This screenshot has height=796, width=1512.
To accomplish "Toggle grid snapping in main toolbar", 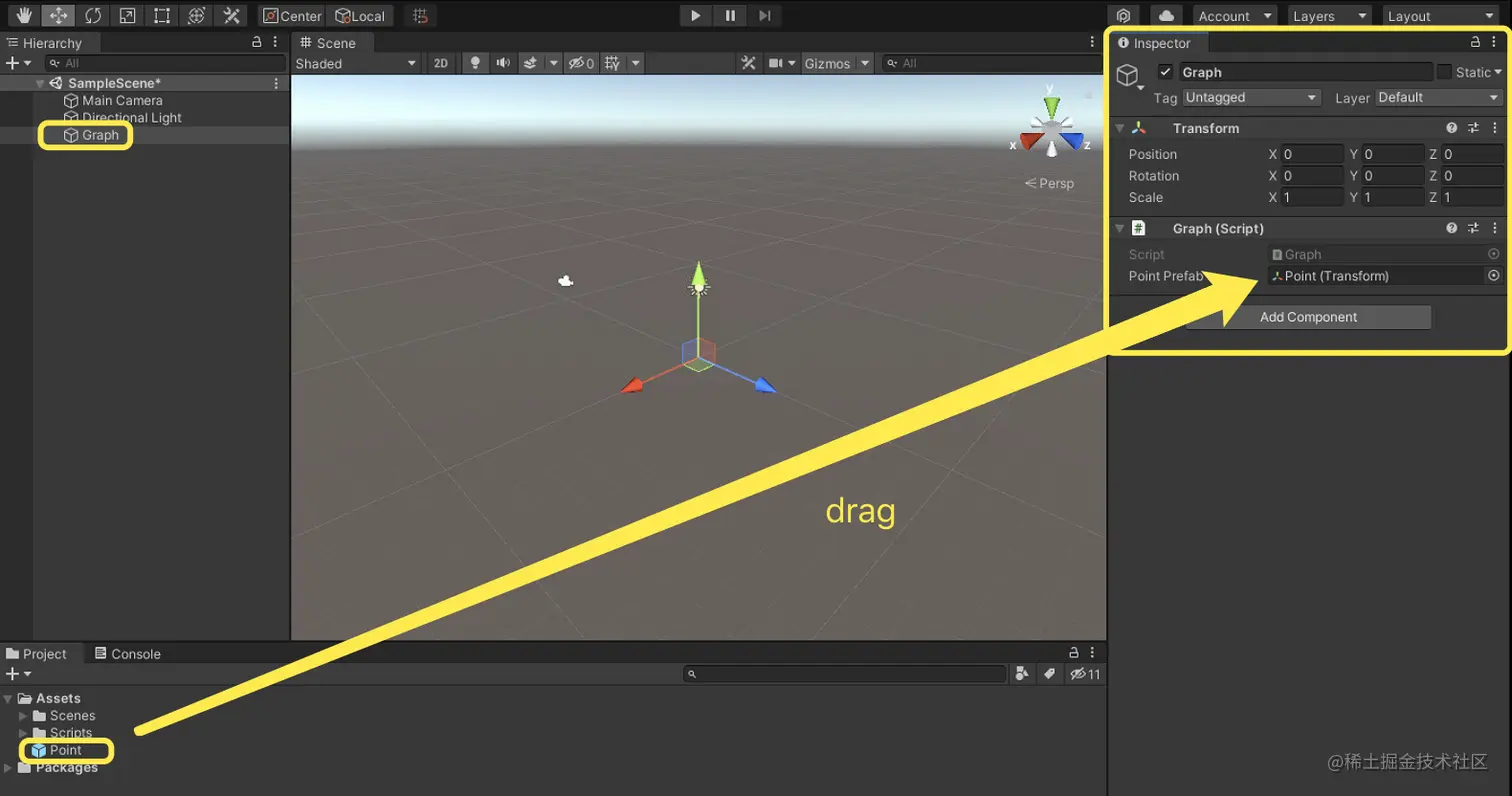I will coord(421,16).
